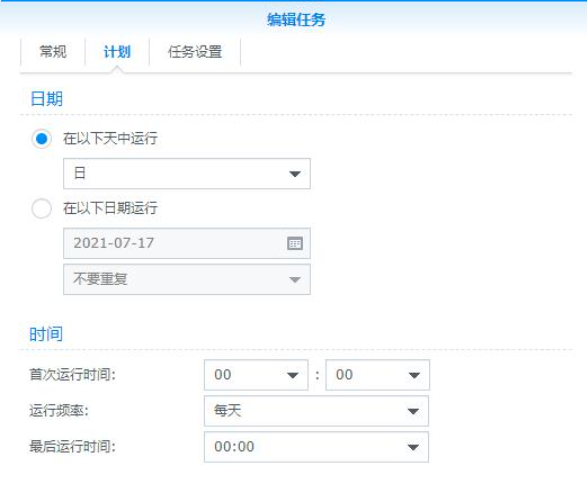Select the 在以下天中运行 radio button
The height and width of the screenshot is (486, 587).
click(x=42, y=139)
